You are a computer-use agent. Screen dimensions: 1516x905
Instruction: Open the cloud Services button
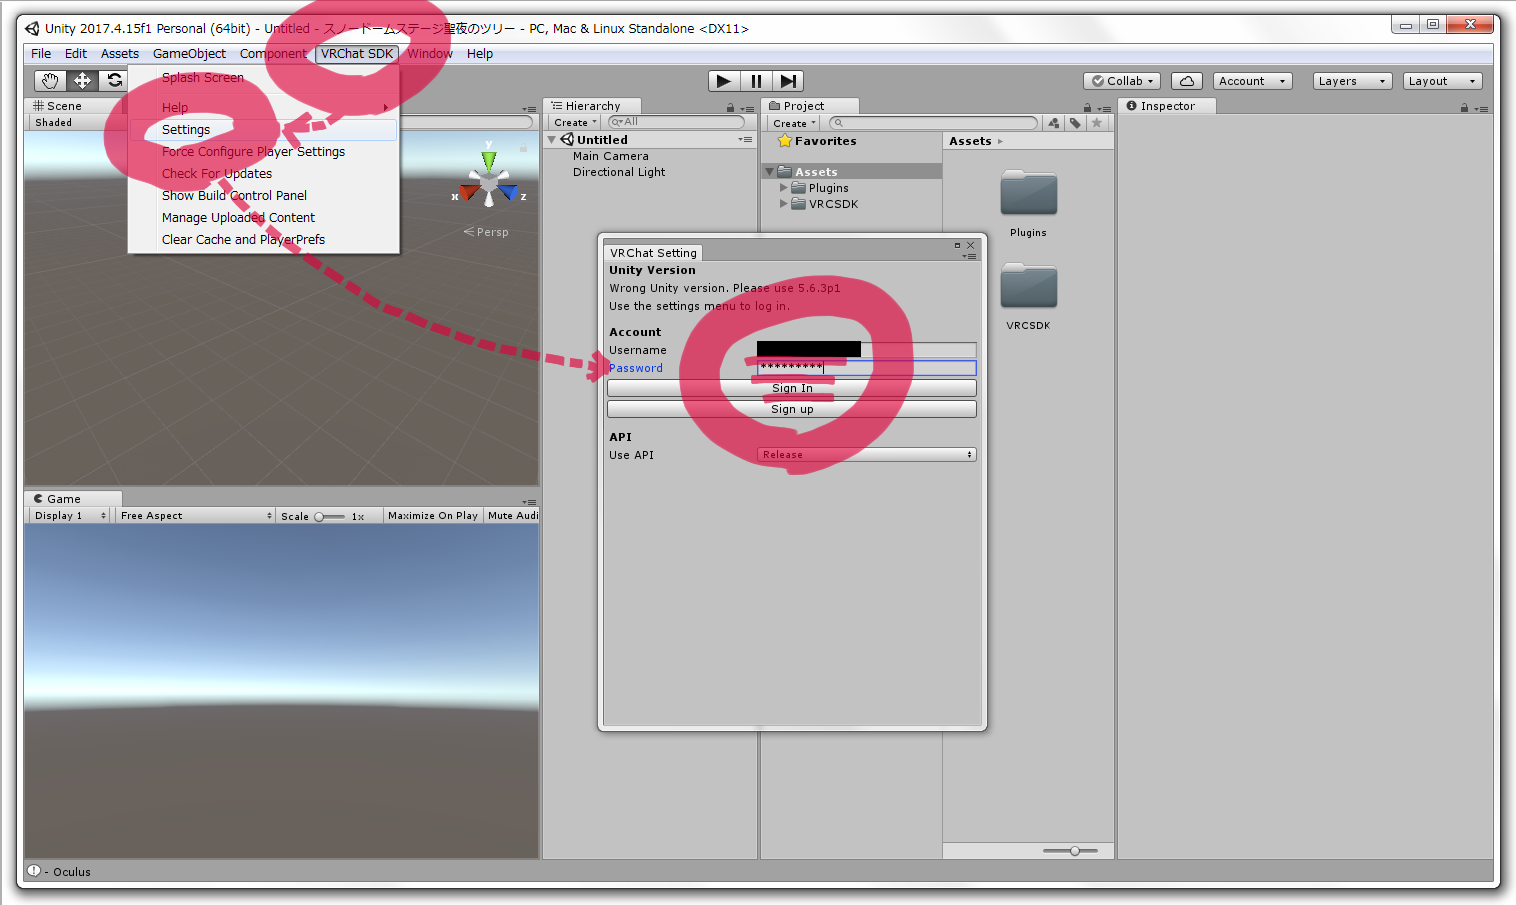(x=1186, y=81)
